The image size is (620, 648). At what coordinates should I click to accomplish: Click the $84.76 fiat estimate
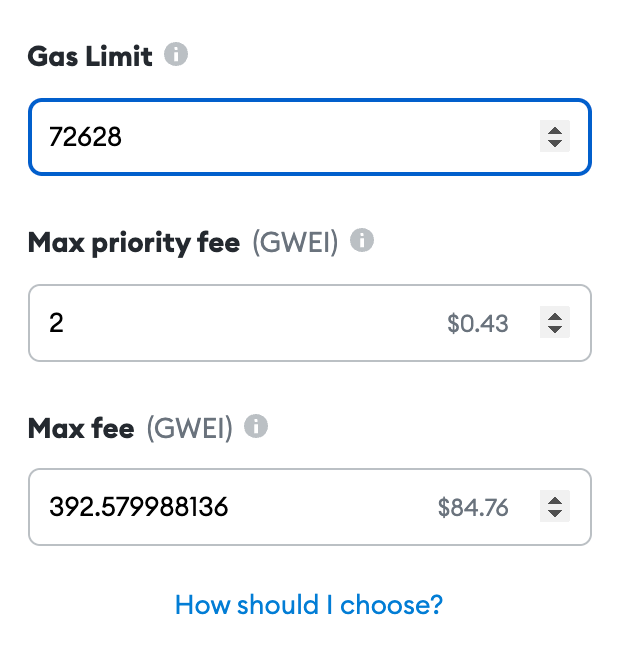pos(473,507)
